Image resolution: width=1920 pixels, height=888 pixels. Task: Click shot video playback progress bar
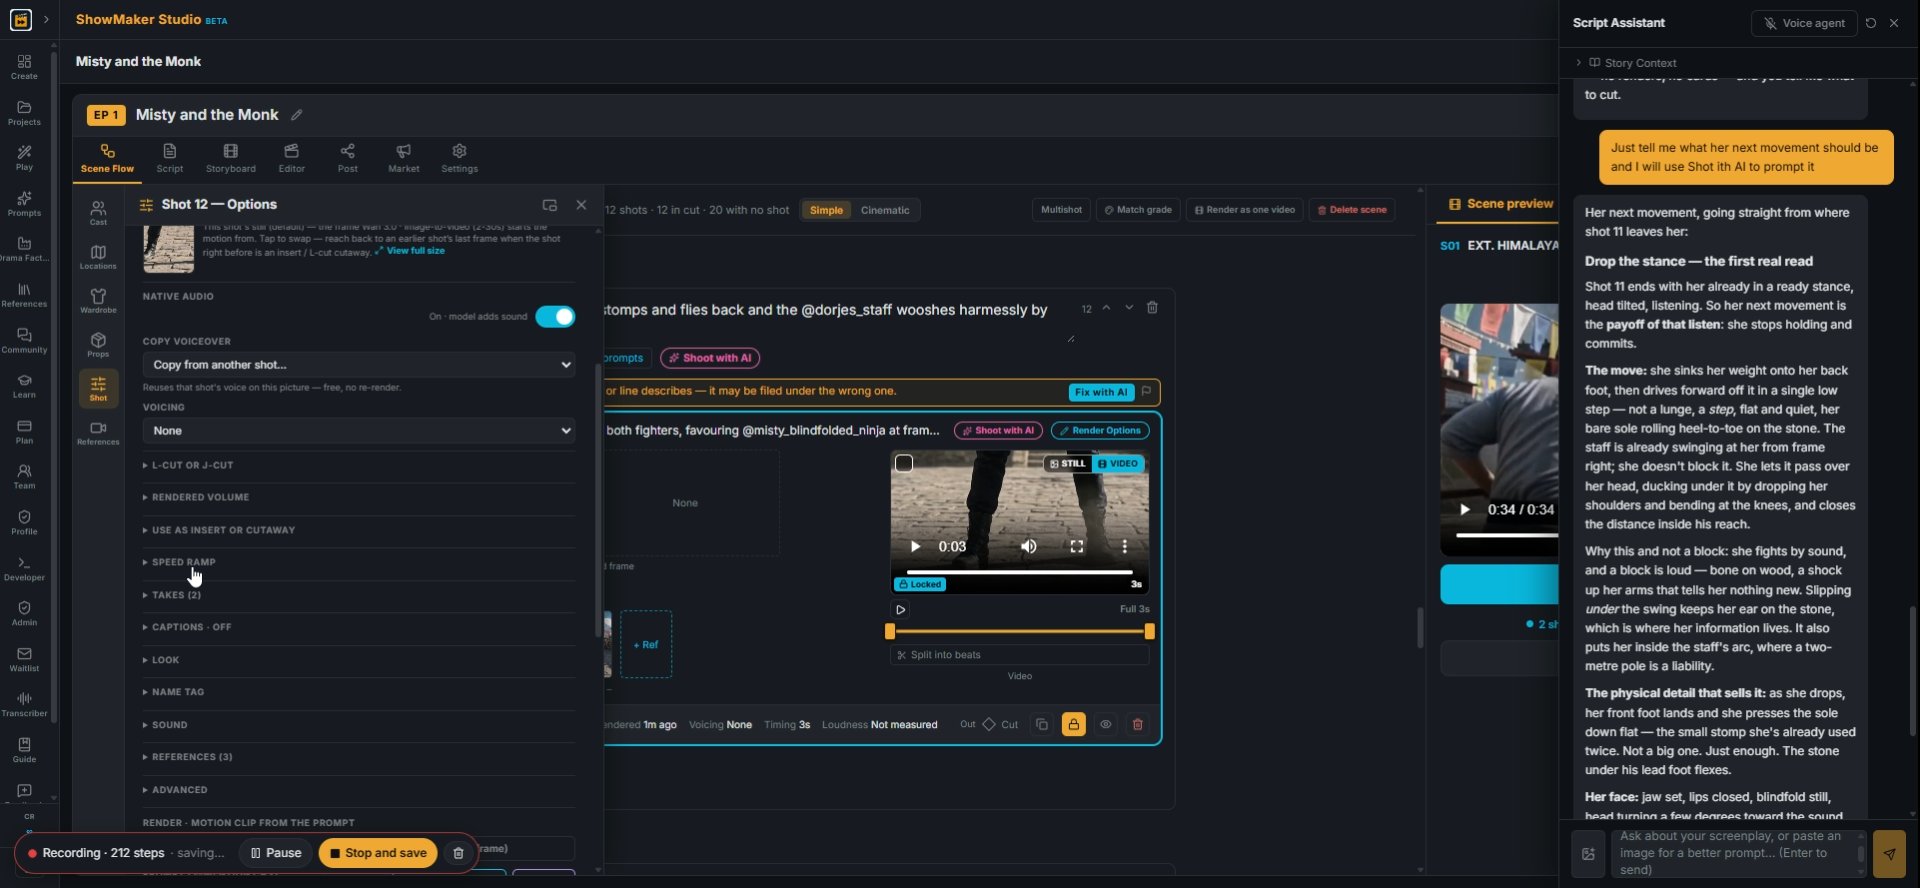pyautogui.click(x=1019, y=572)
